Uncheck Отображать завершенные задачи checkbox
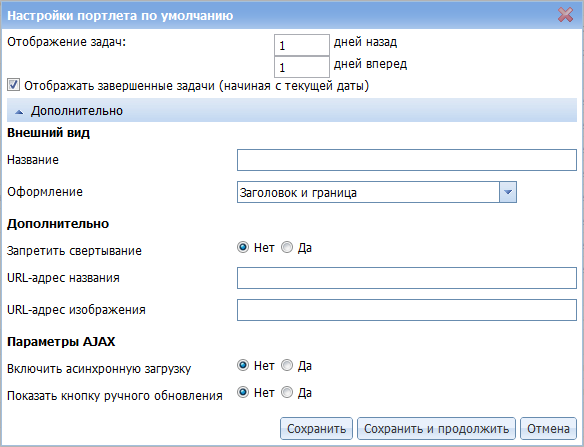 click(13, 85)
